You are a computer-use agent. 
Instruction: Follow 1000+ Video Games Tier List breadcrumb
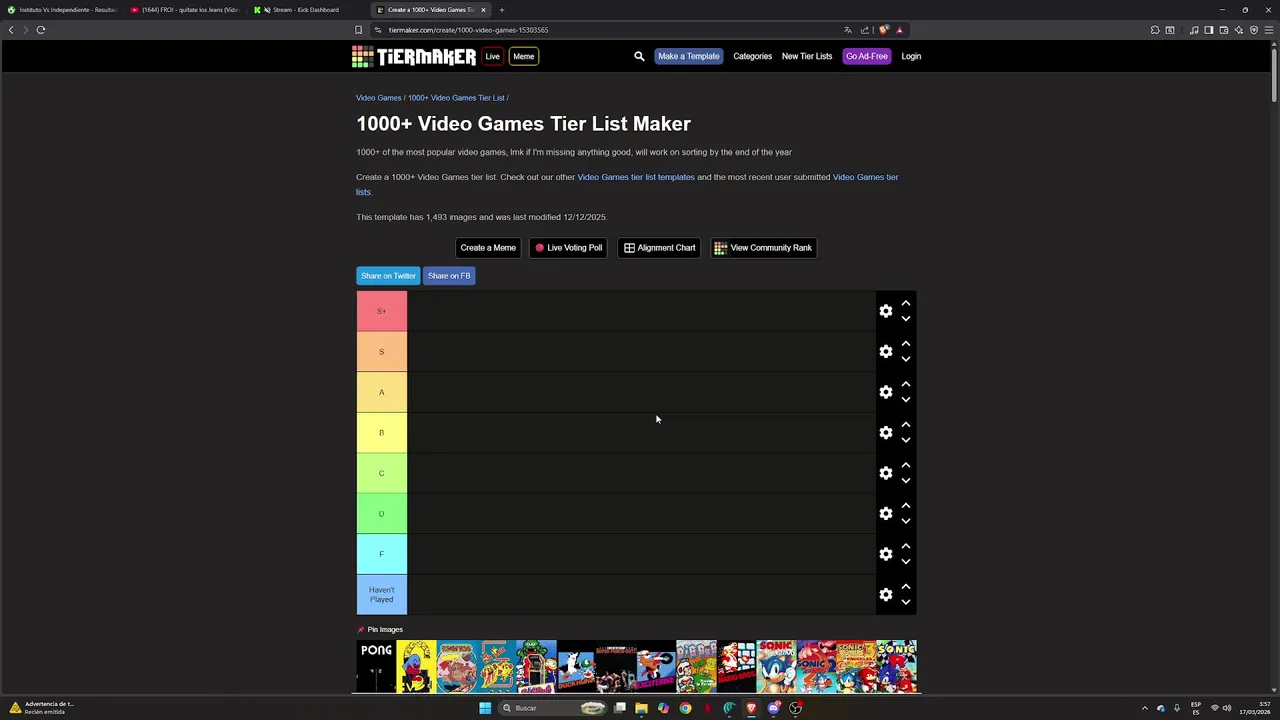click(456, 98)
